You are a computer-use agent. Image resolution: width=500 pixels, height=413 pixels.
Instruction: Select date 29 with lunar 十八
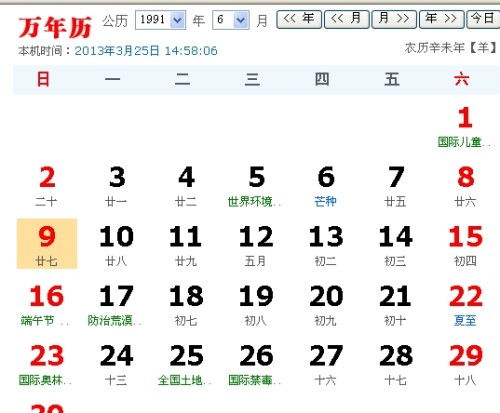click(465, 364)
